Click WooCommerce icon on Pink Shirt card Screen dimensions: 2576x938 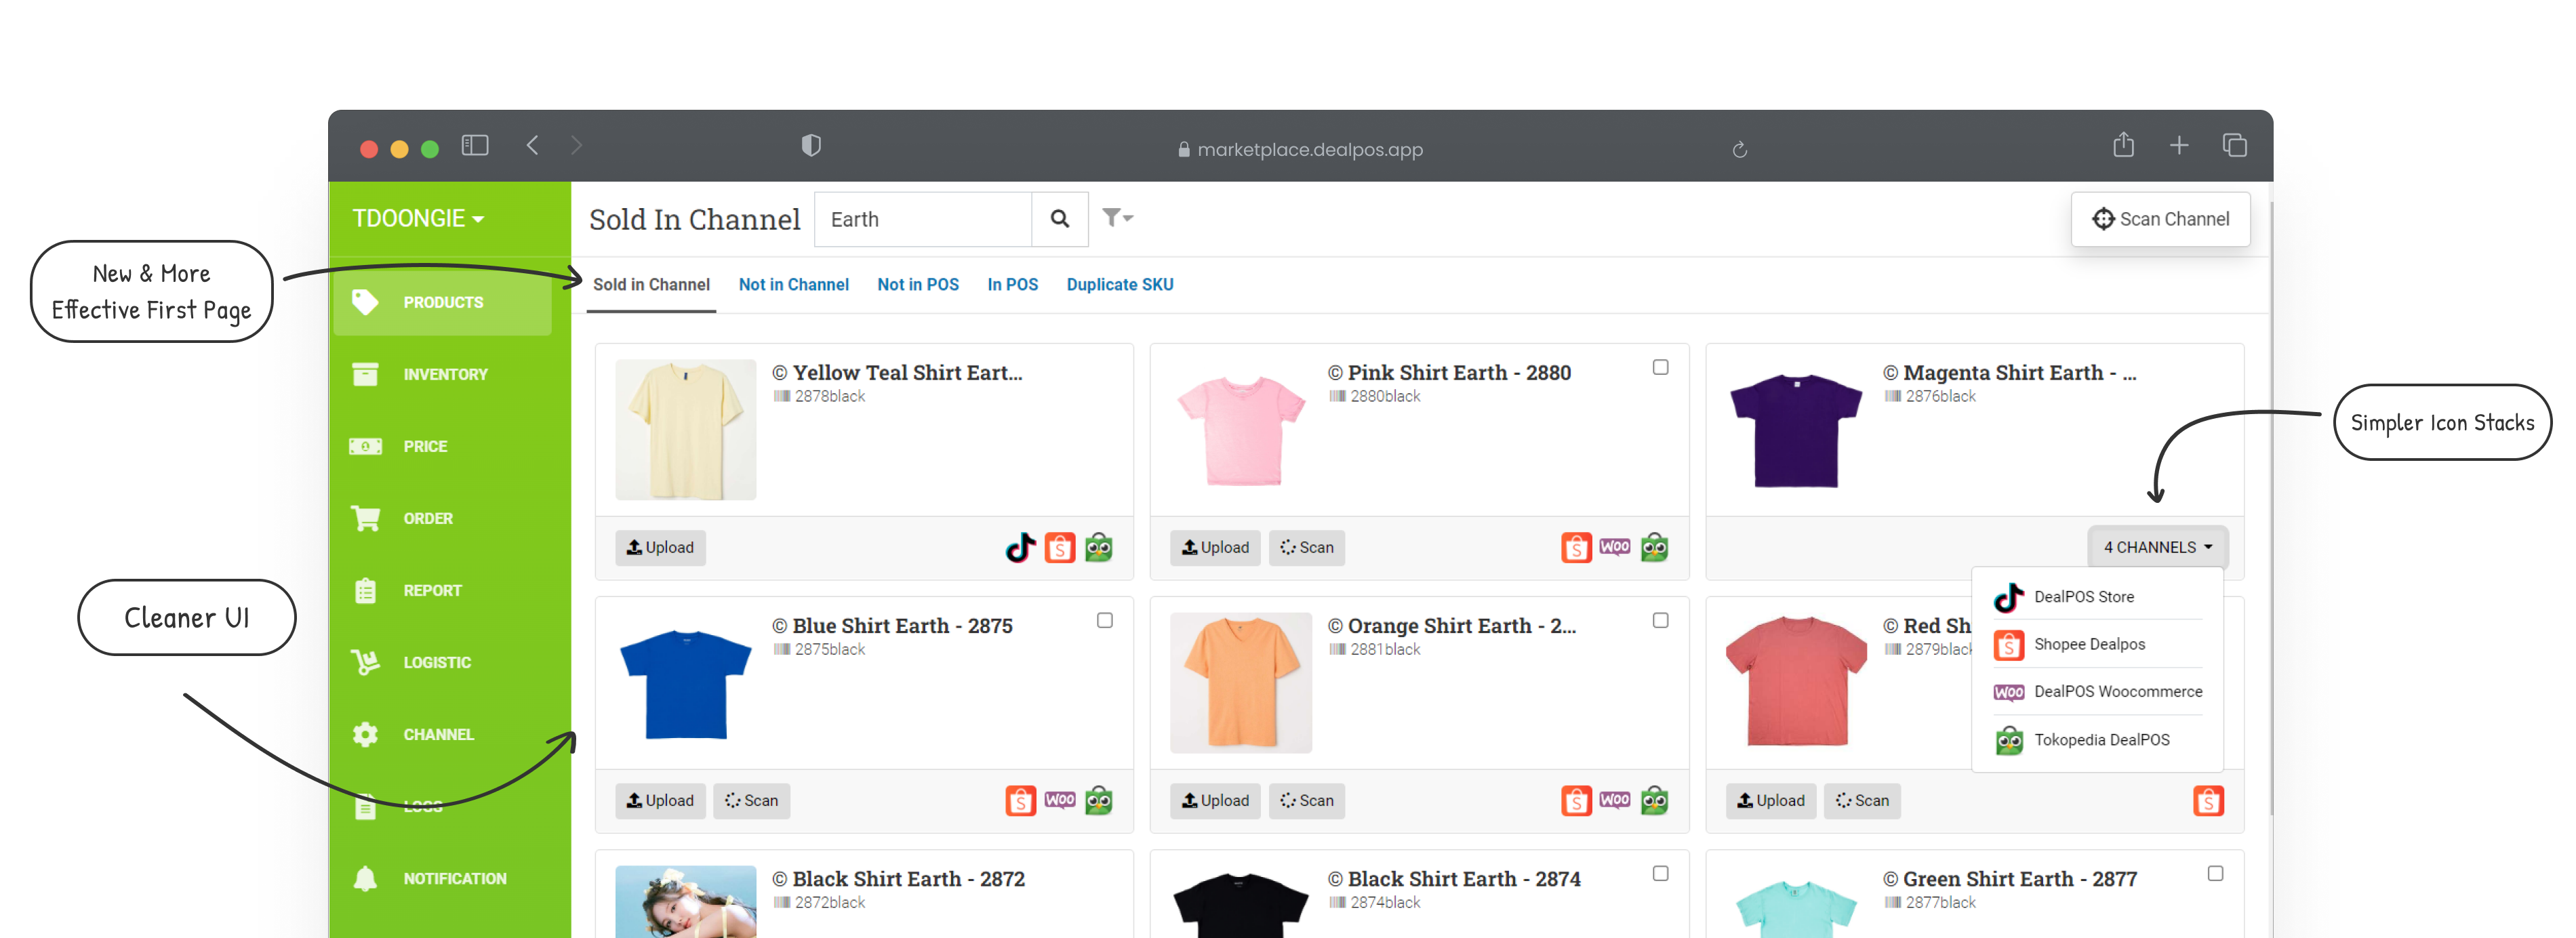pyautogui.click(x=1614, y=546)
